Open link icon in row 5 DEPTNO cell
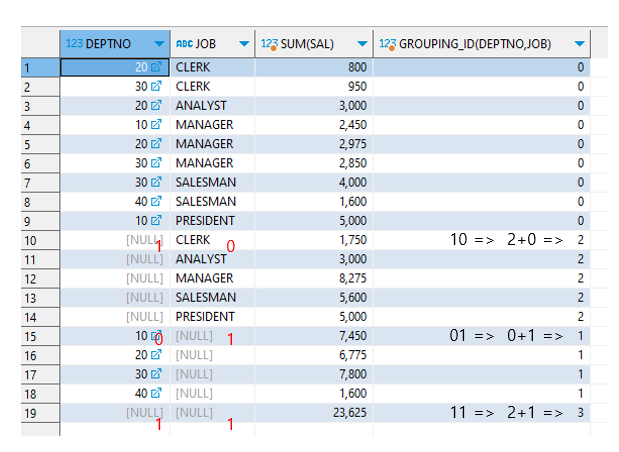 point(156,144)
